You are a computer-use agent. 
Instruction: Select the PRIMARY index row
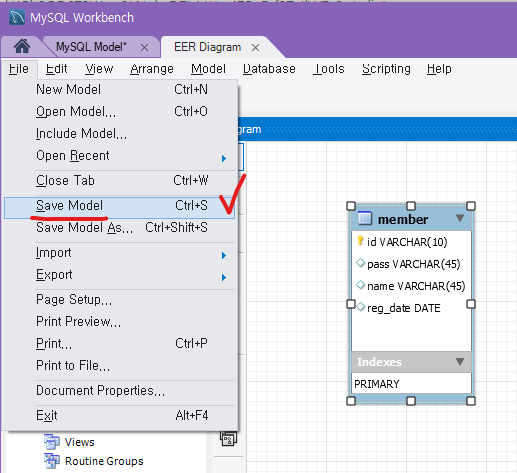[x=411, y=384]
